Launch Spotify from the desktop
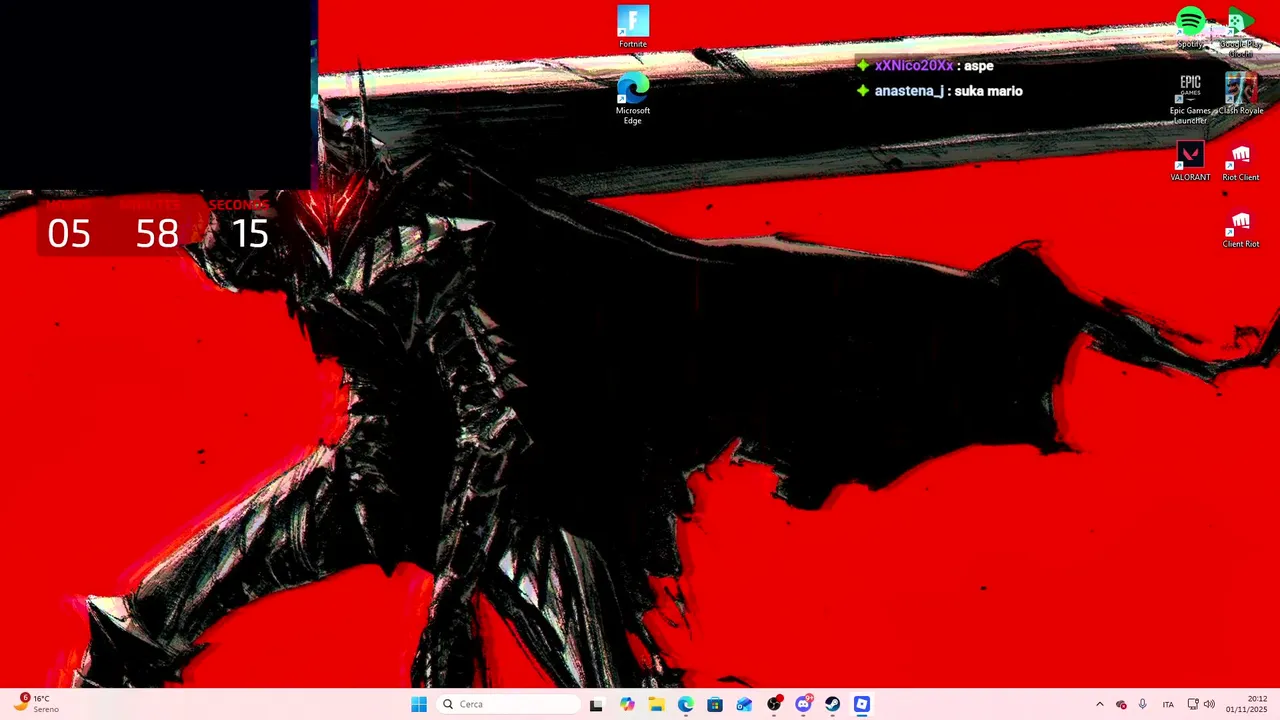The image size is (1280, 720). click(x=1190, y=27)
